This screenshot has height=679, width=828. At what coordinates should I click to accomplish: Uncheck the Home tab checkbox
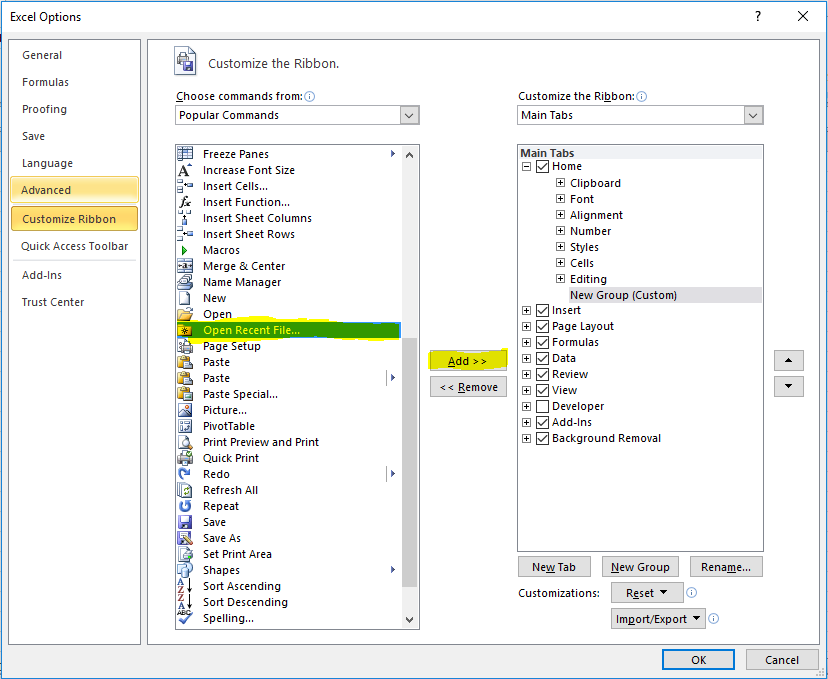(x=542, y=166)
